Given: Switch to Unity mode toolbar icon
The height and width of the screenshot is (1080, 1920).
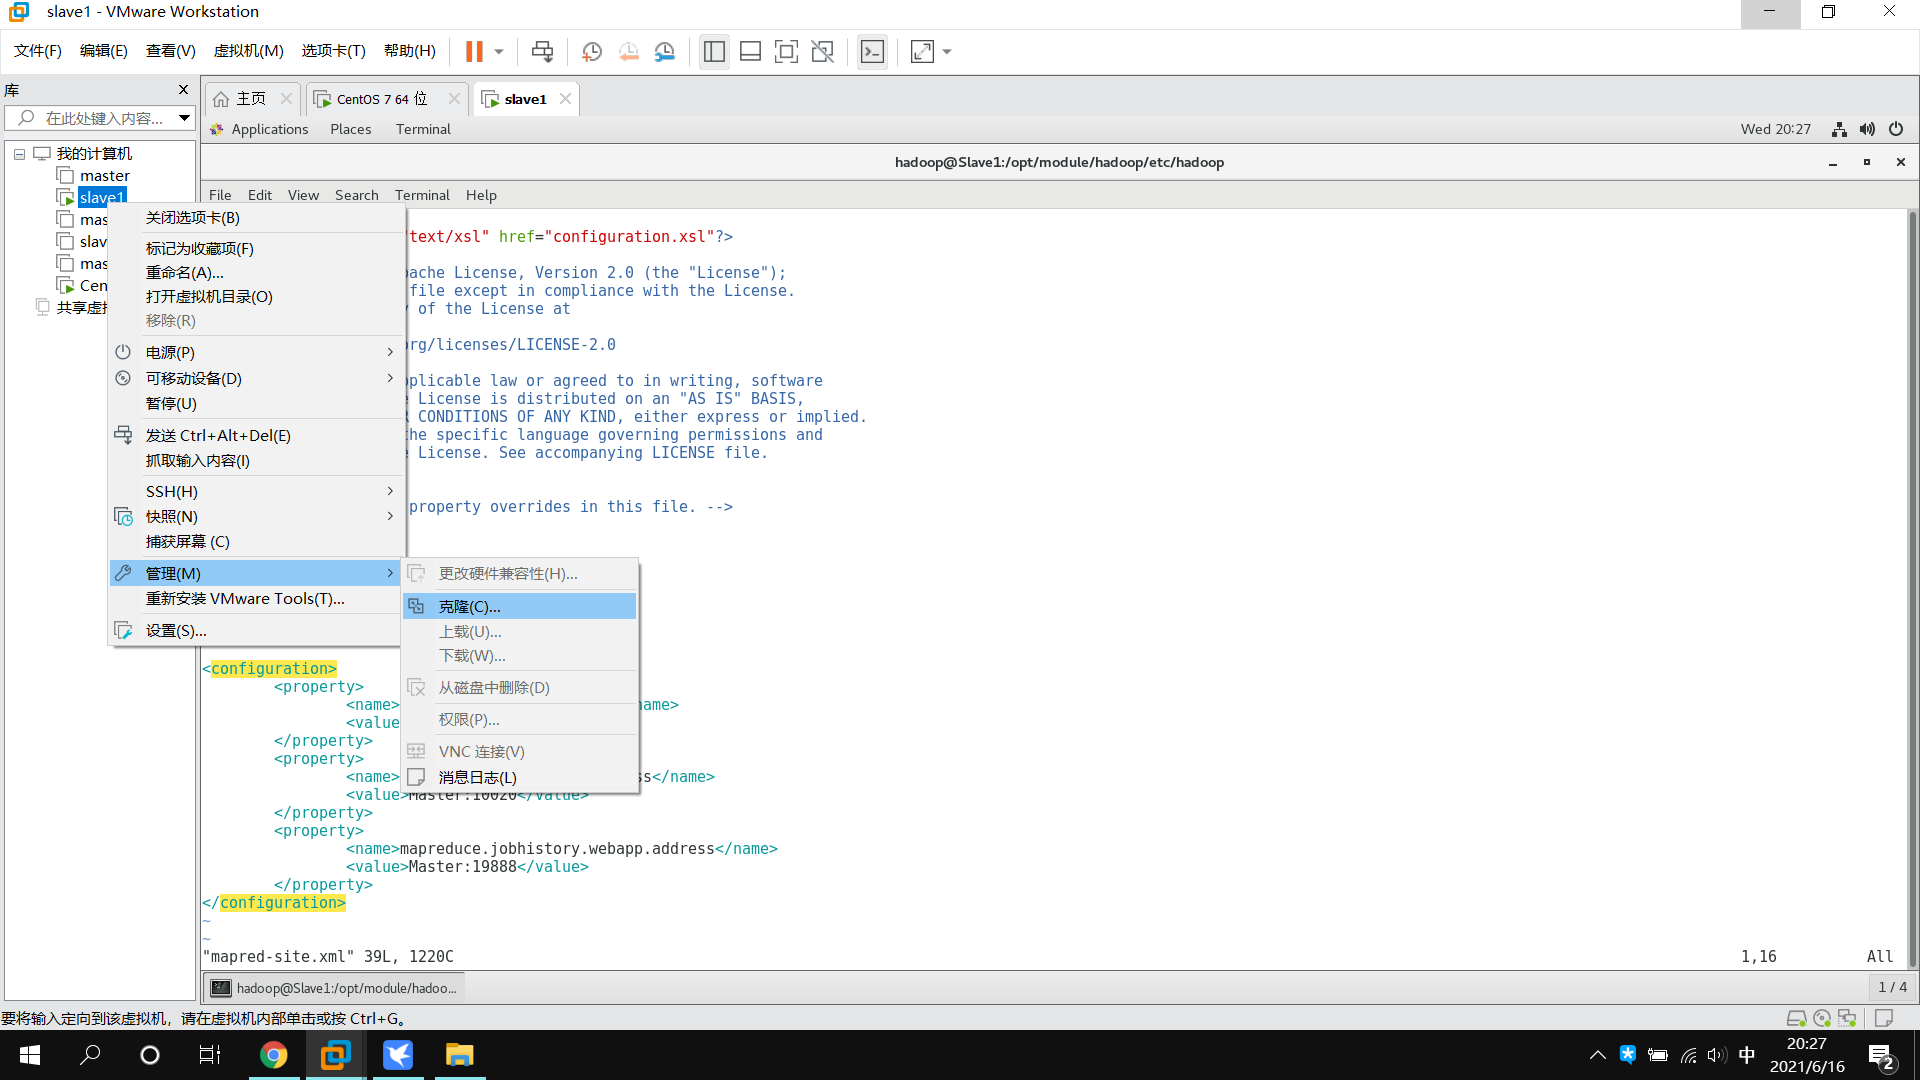Looking at the screenshot, I should click(823, 51).
